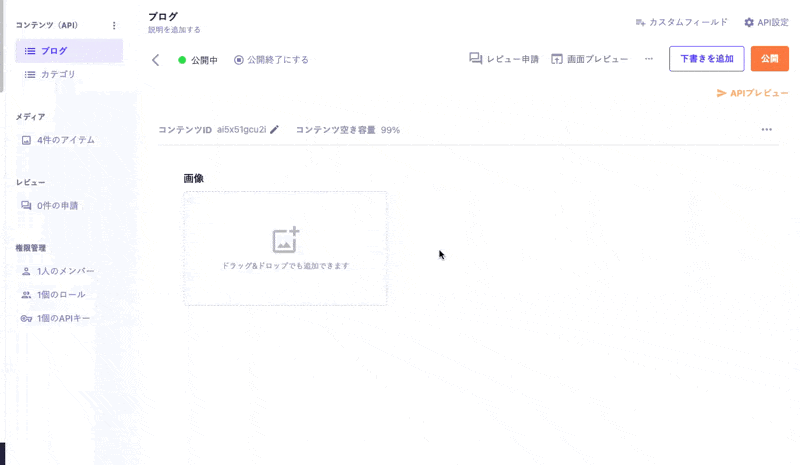This screenshot has width=800, height=465.
Task: Click the review chat icon next to 0件の申請
Action: click(26, 205)
